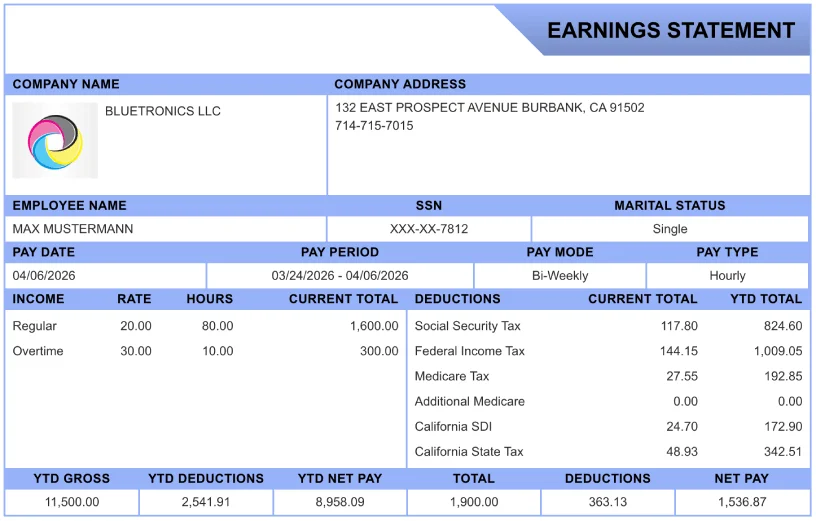
Task: Click the Regular hours 80.00
Action: (218, 326)
